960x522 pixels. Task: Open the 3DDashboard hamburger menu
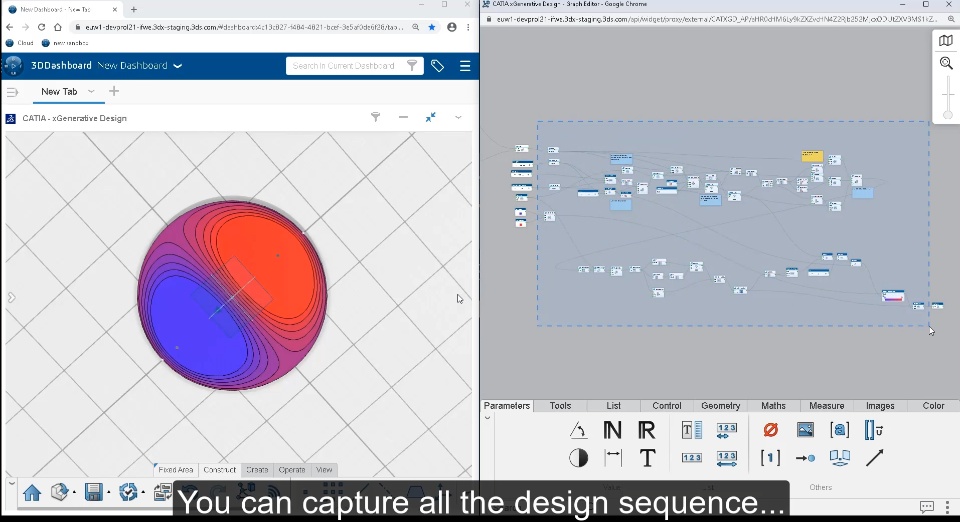click(x=465, y=65)
